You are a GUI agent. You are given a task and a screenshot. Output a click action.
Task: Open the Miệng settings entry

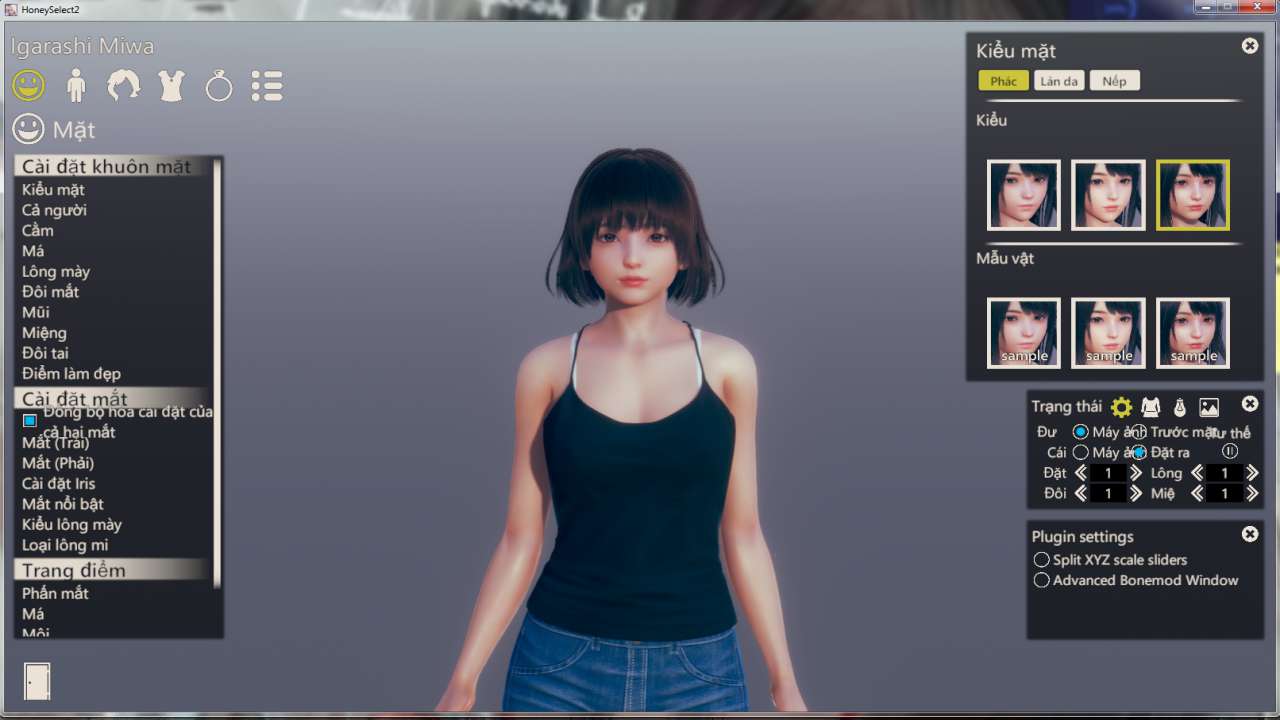point(44,333)
